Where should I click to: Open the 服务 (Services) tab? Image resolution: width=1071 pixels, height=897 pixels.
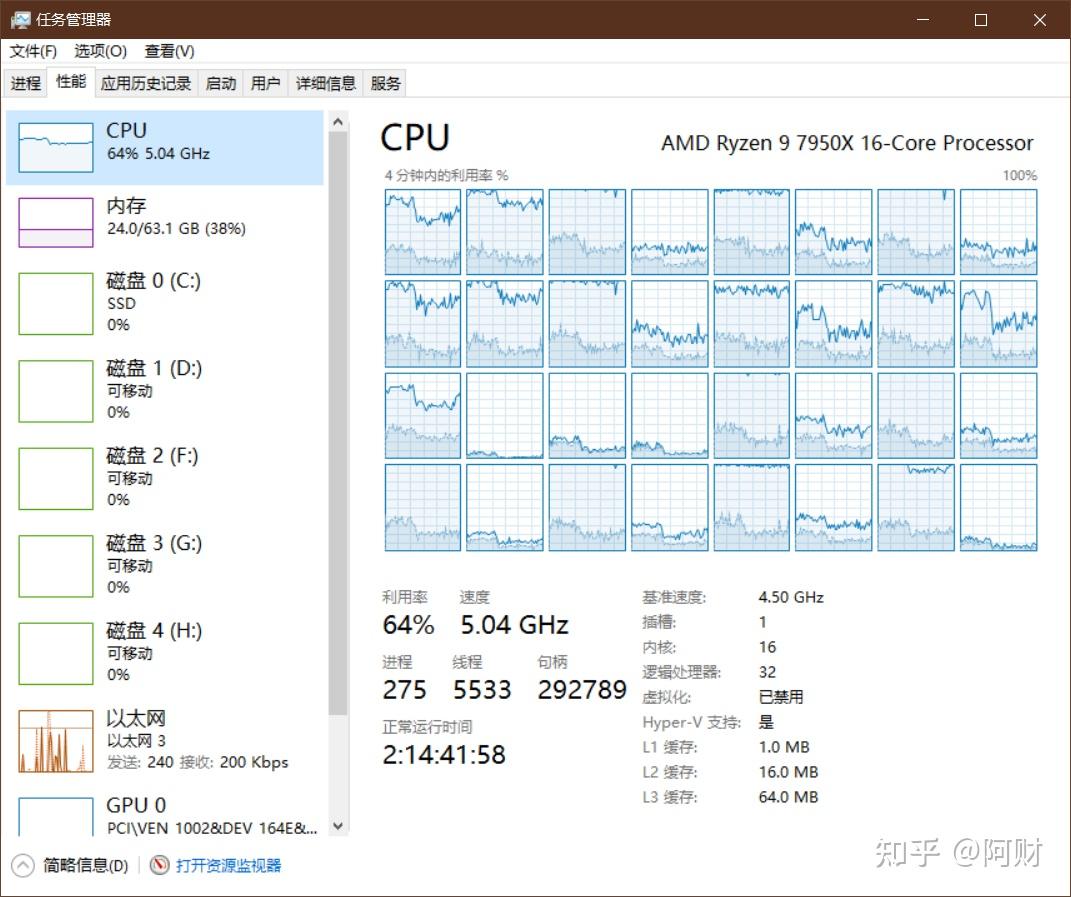pos(385,83)
